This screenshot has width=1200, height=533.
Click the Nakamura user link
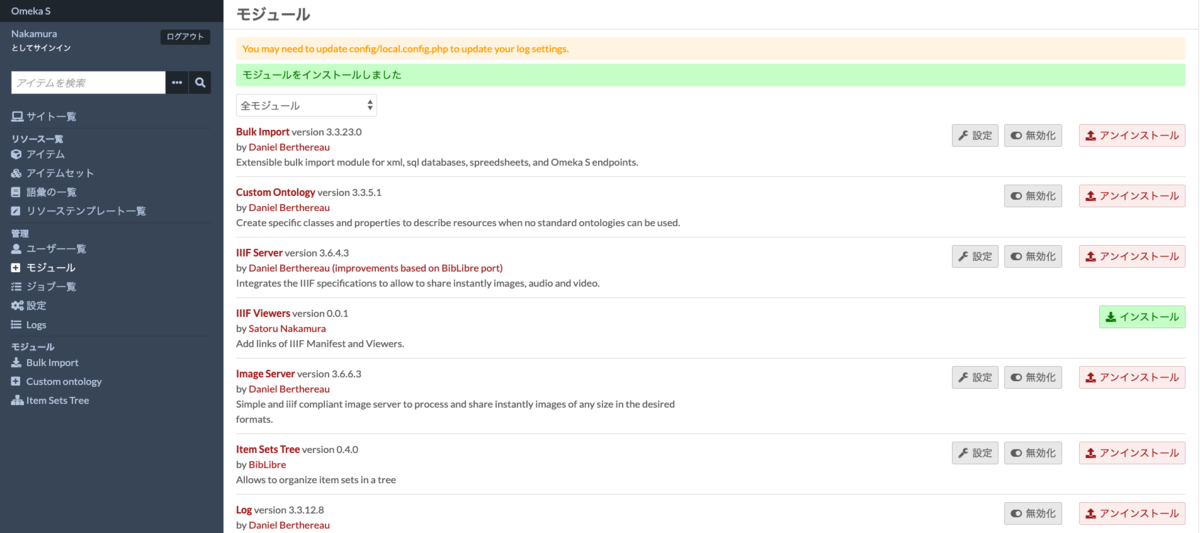[x=34, y=33]
